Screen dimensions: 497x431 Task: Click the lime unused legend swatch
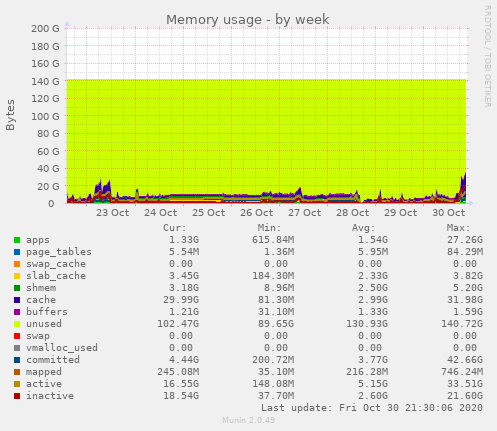[x=17, y=324]
